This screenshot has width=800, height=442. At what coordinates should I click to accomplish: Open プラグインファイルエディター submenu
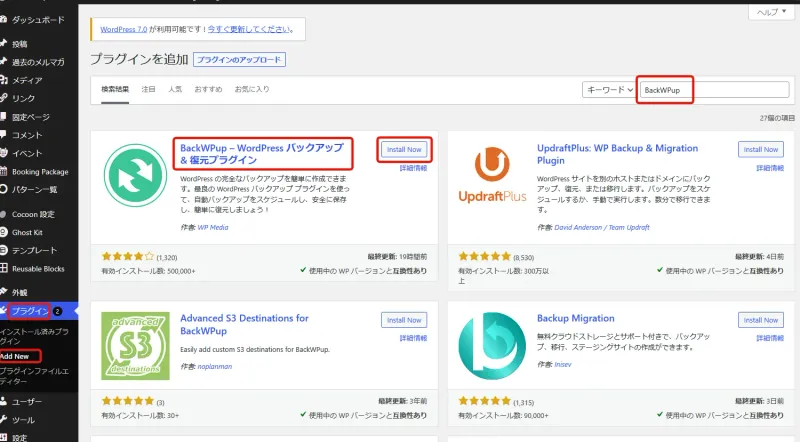coord(34,376)
